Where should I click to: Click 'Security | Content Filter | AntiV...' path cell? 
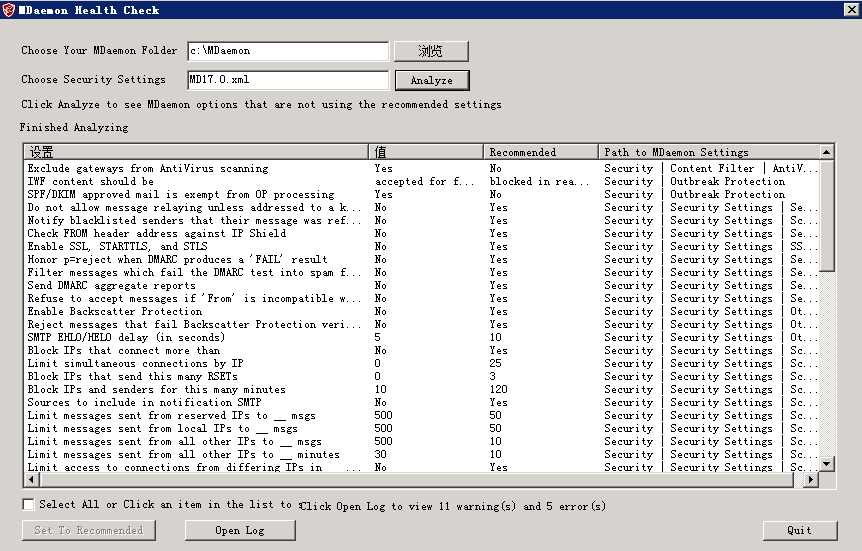coord(711,168)
